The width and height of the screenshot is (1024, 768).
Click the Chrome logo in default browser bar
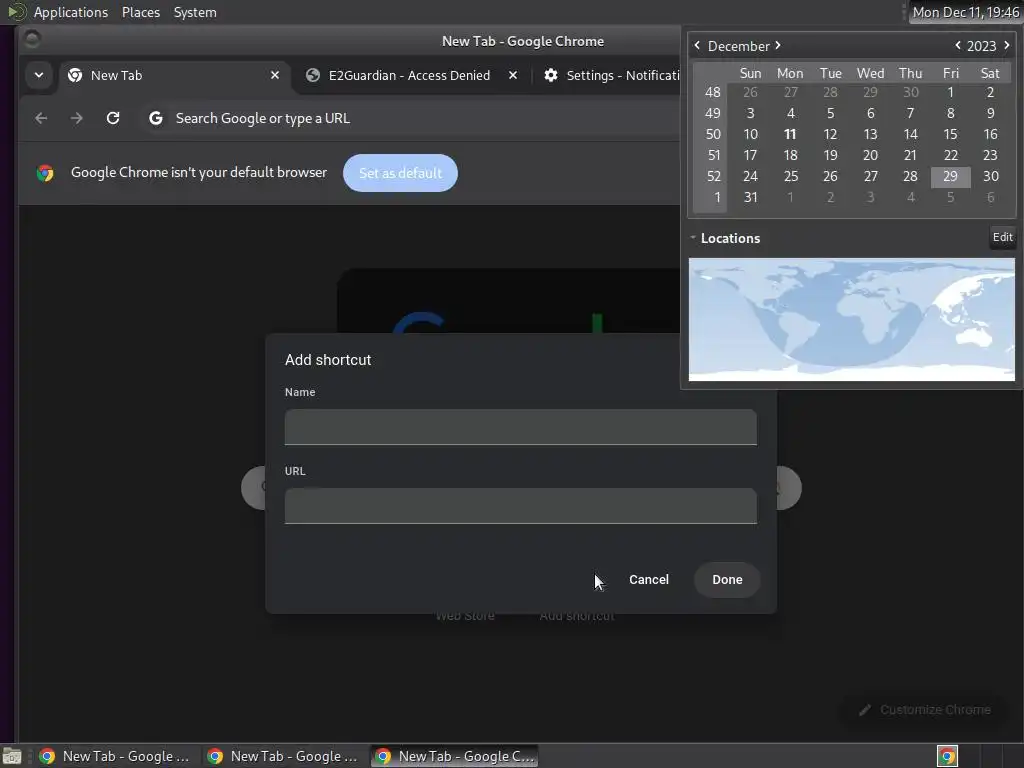tap(45, 173)
